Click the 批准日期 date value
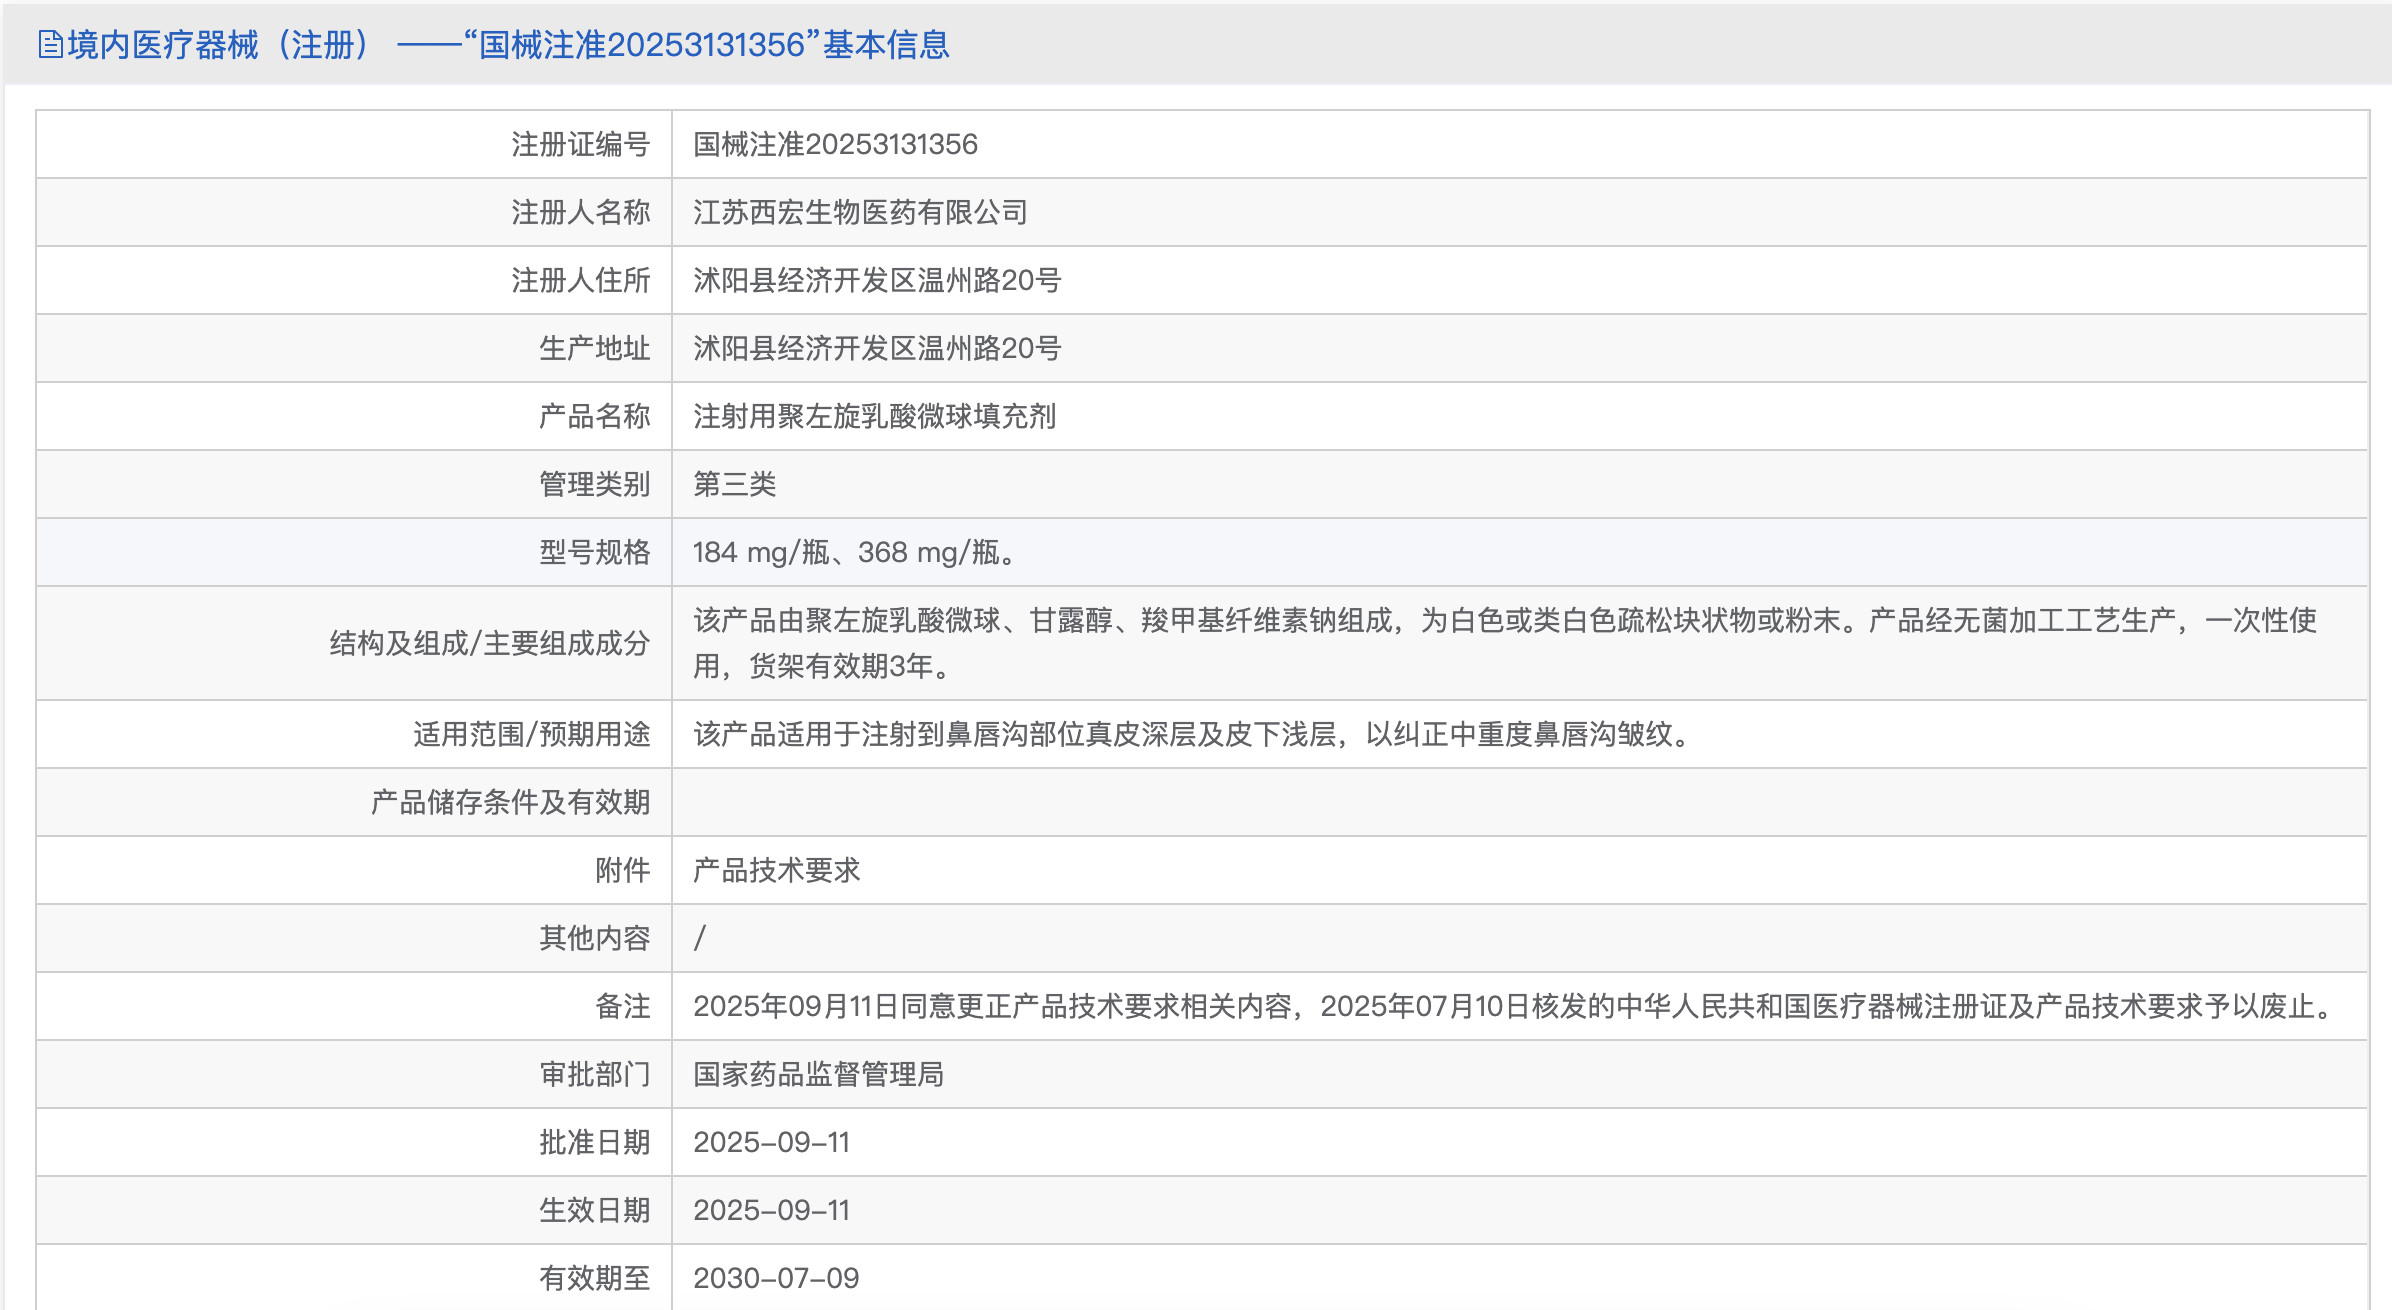This screenshot has width=2392, height=1310. pyautogui.click(x=771, y=1142)
